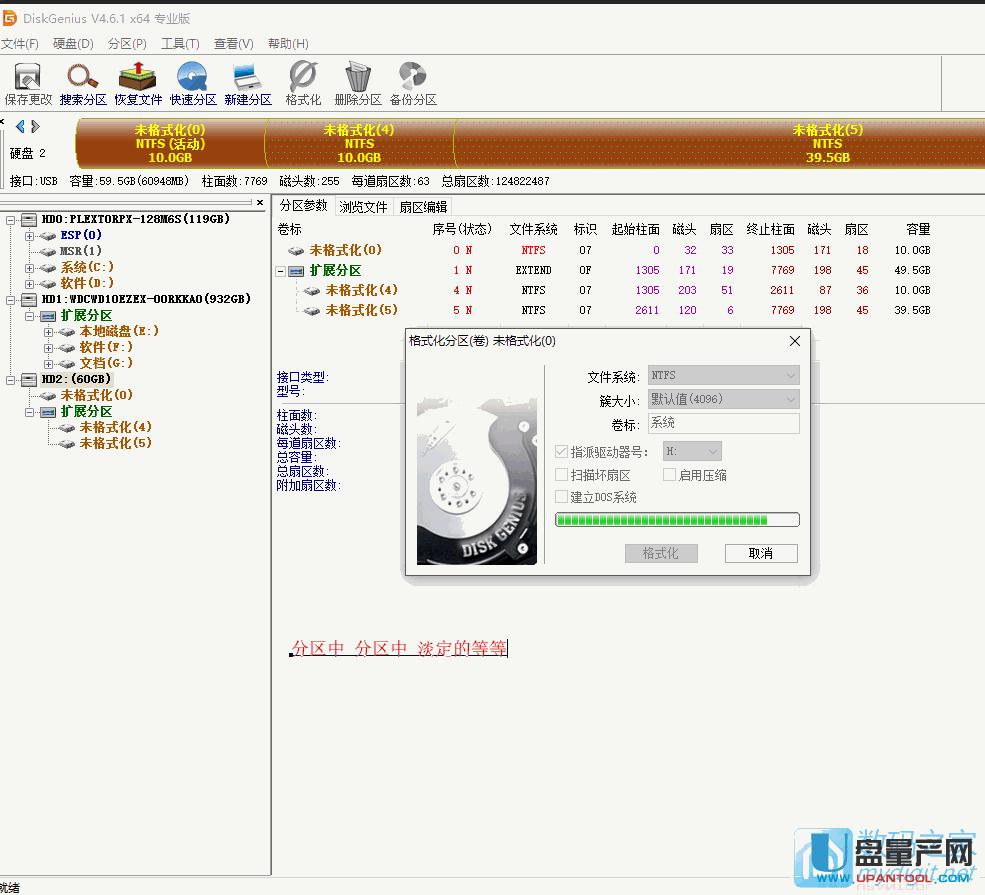Screen dimensions: 985x895
Task: Click the 恢复文件 recover files icon
Action: coord(138,83)
